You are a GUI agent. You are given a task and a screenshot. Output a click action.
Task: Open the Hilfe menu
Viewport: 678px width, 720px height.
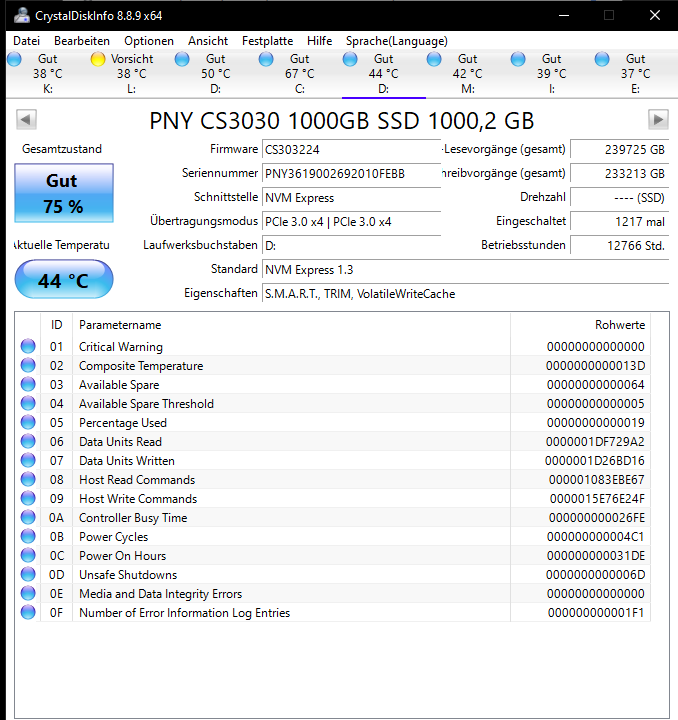click(x=319, y=41)
